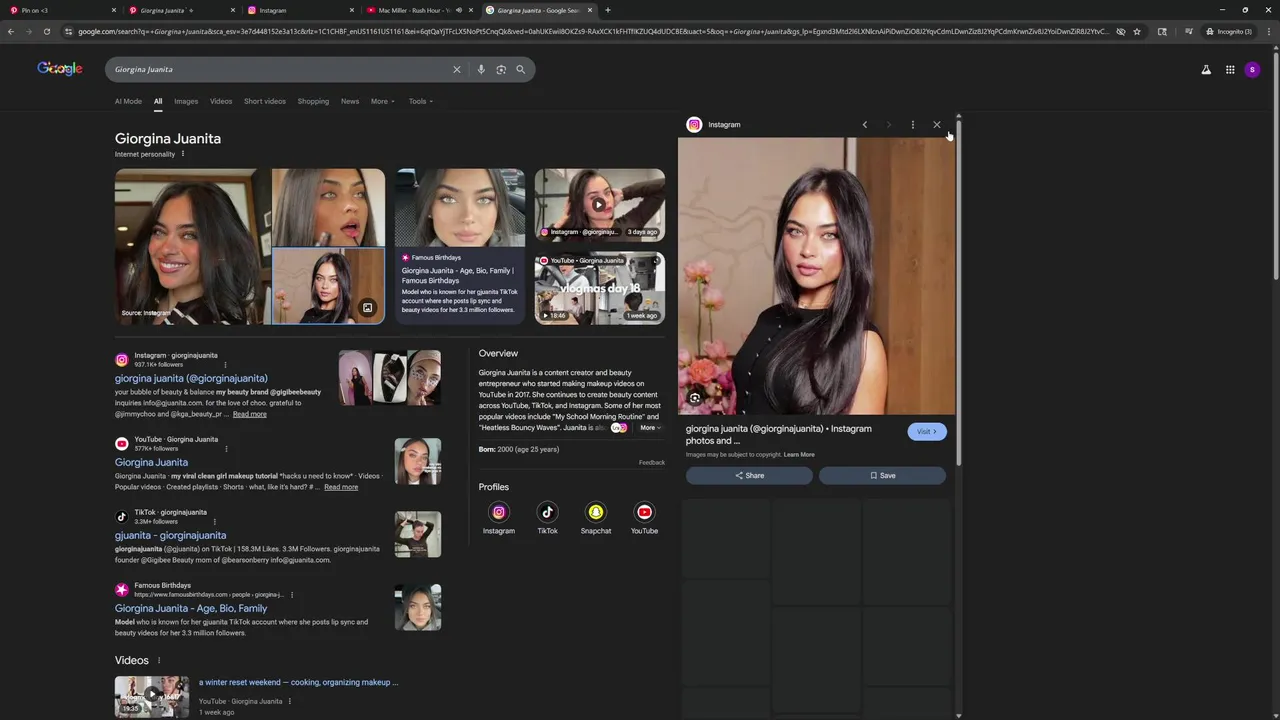Play winter reset weekend video thumbnail

pyautogui.click(x=151, y=697)
